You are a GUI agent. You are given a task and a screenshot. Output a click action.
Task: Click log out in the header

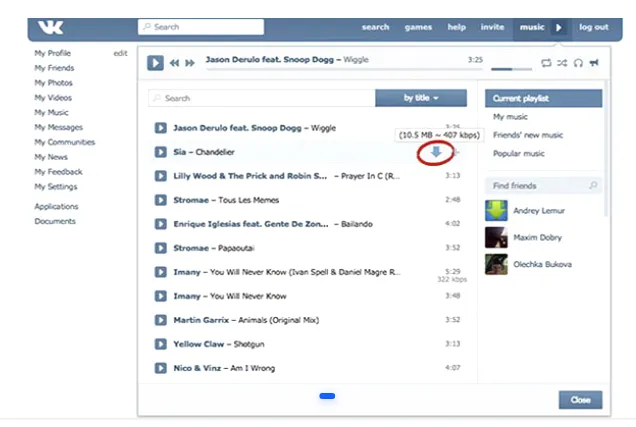click(x=594, y=27)
